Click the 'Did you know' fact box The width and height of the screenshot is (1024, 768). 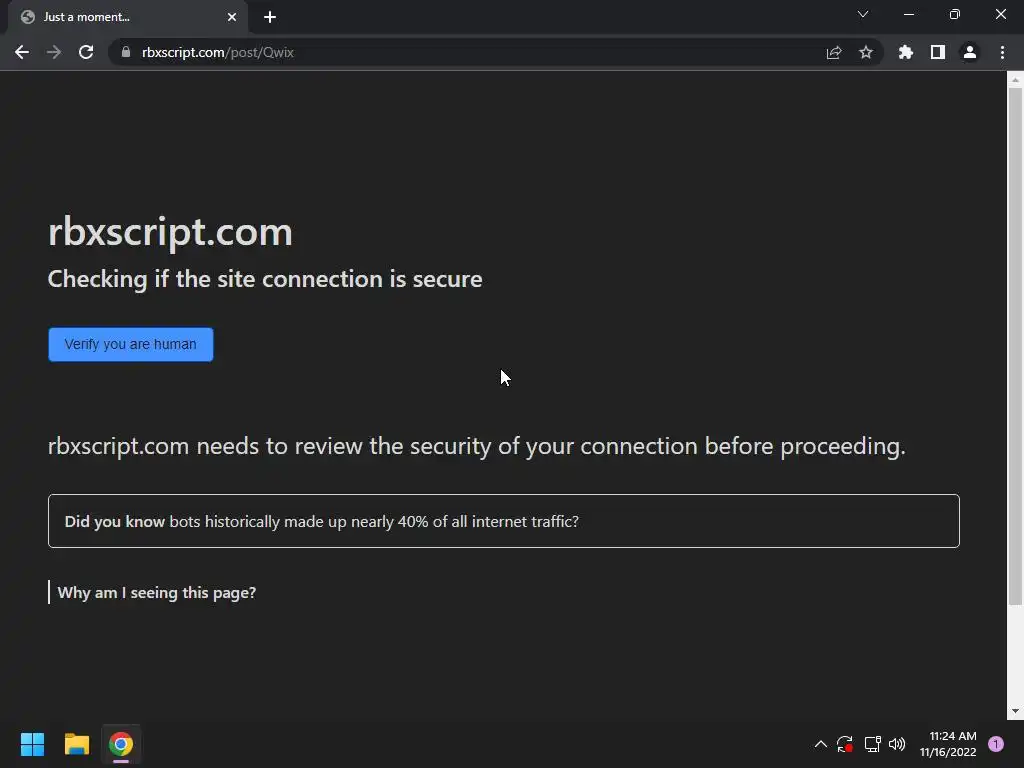[504, 521]
